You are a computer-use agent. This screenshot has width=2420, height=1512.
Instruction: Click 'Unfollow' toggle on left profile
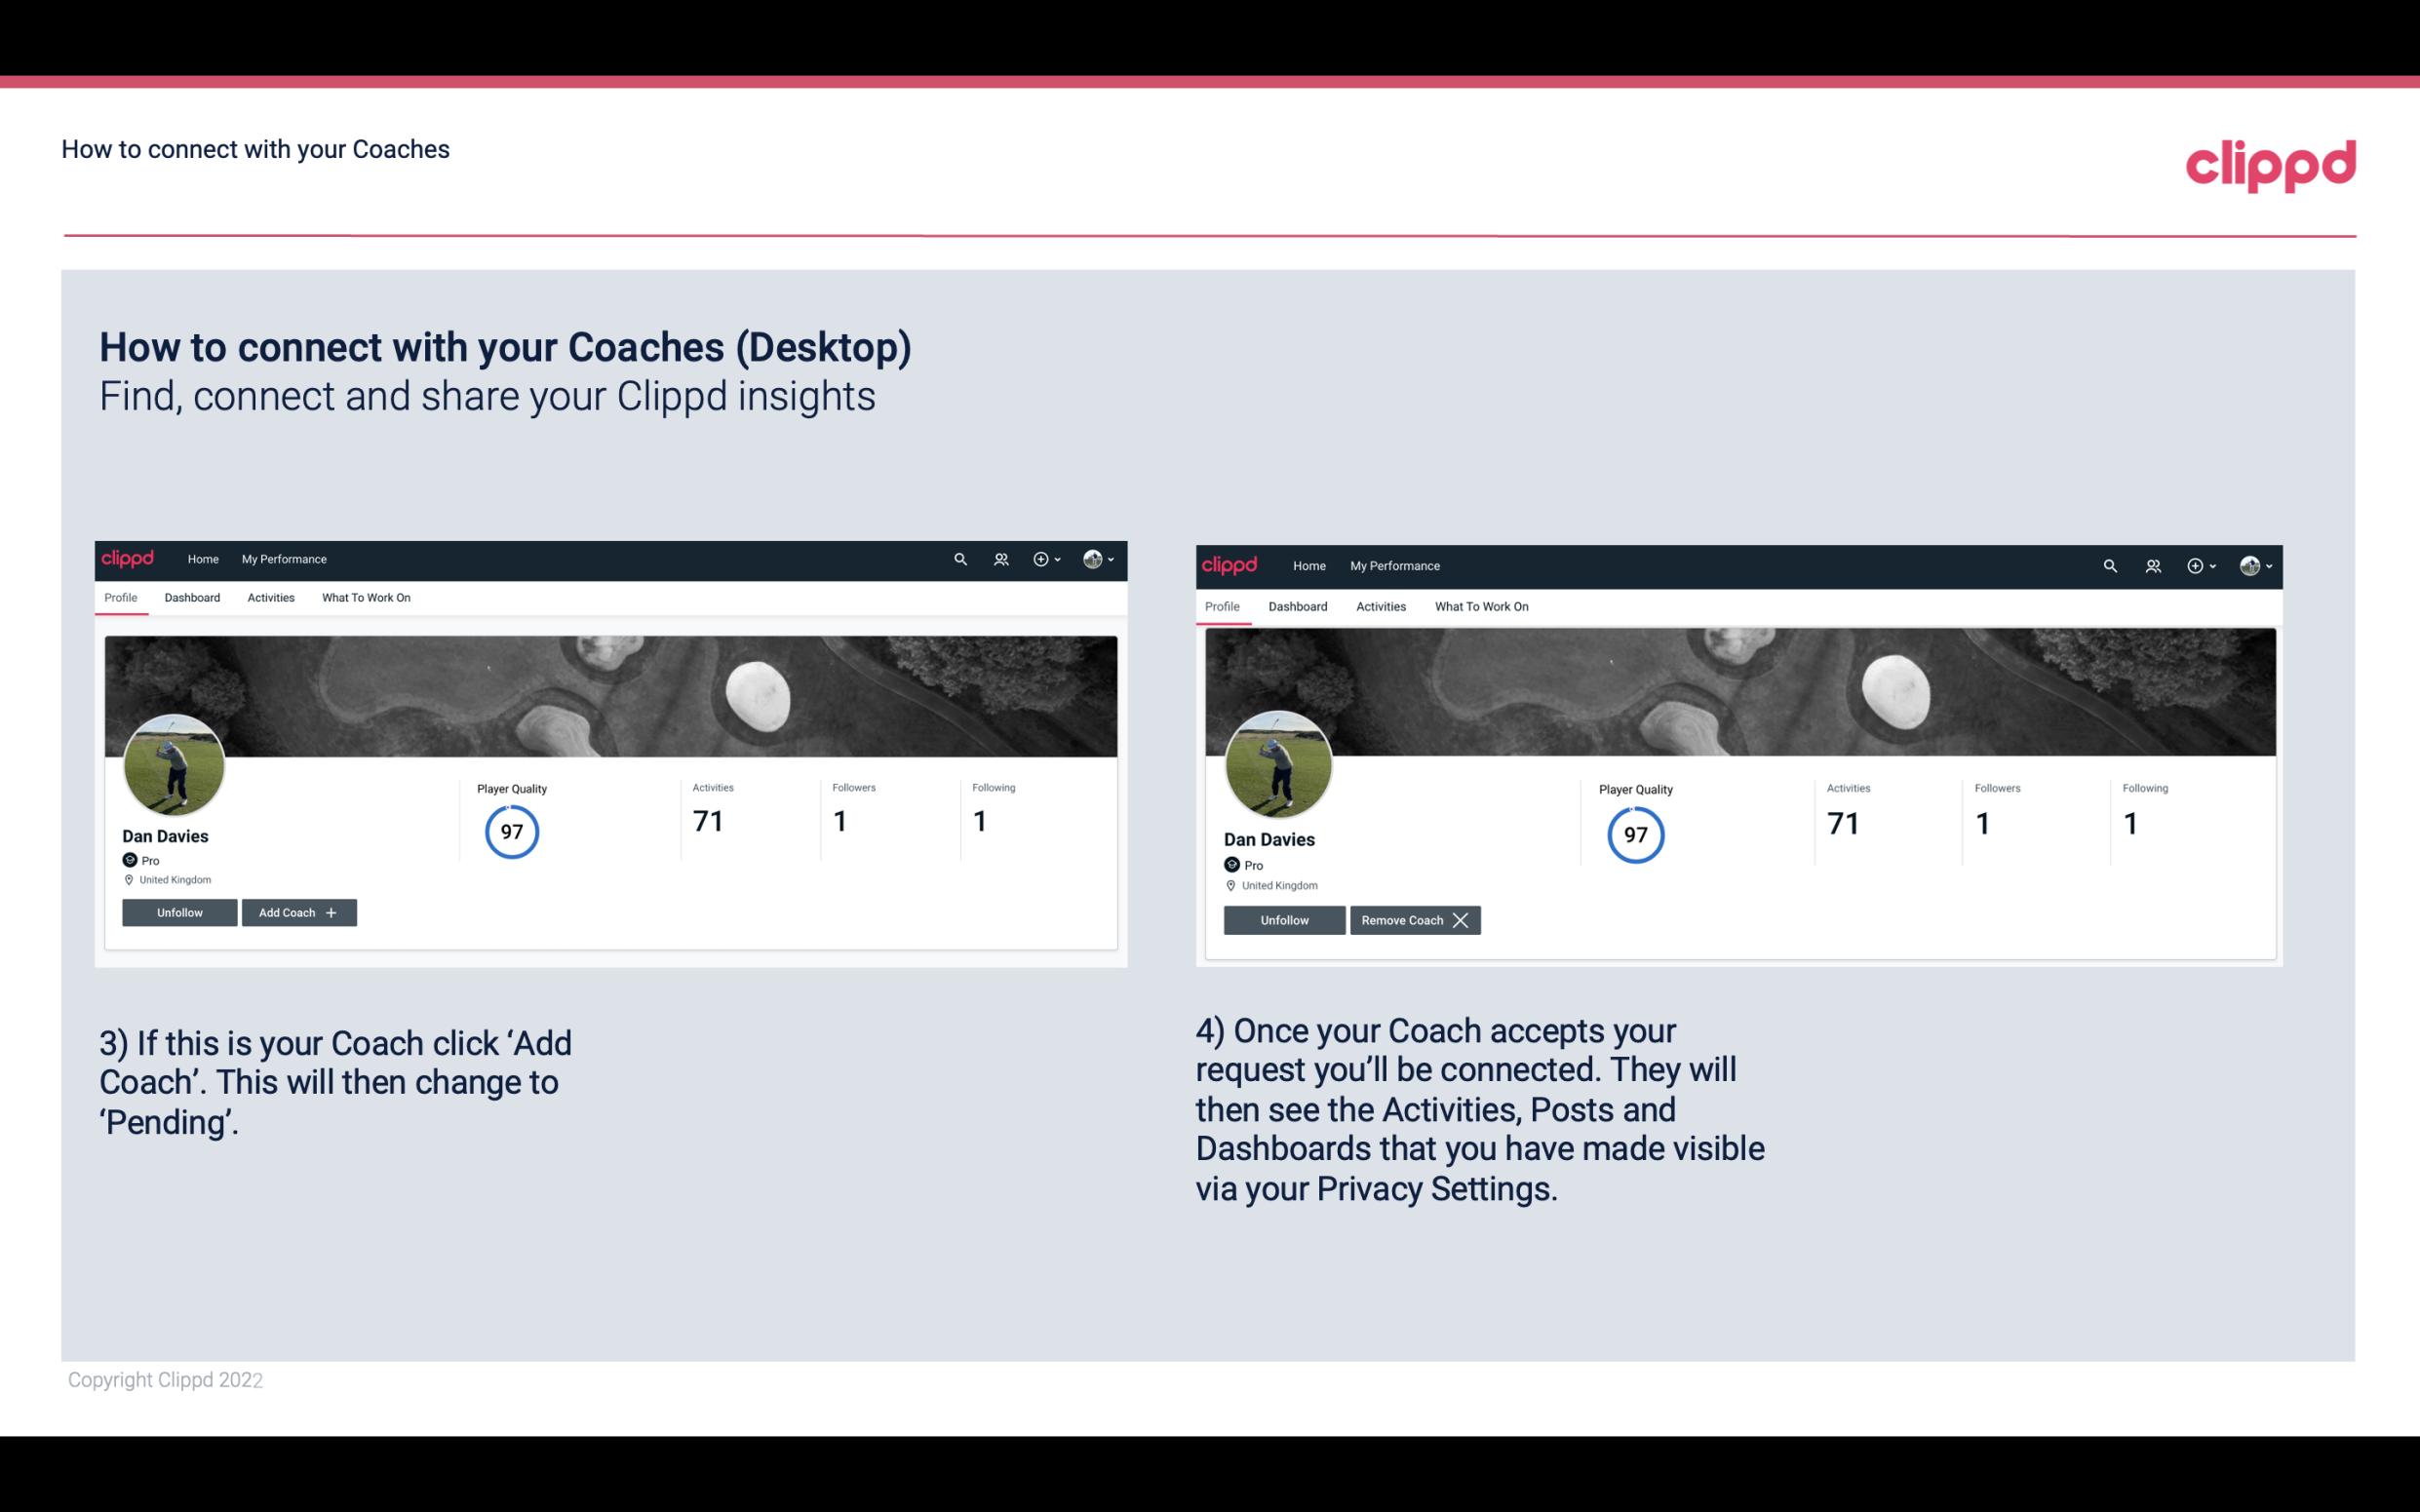click(x=179, y=912)
